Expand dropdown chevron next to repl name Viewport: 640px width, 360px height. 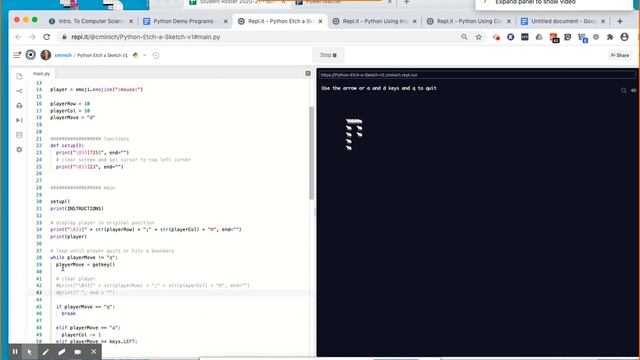144,55
